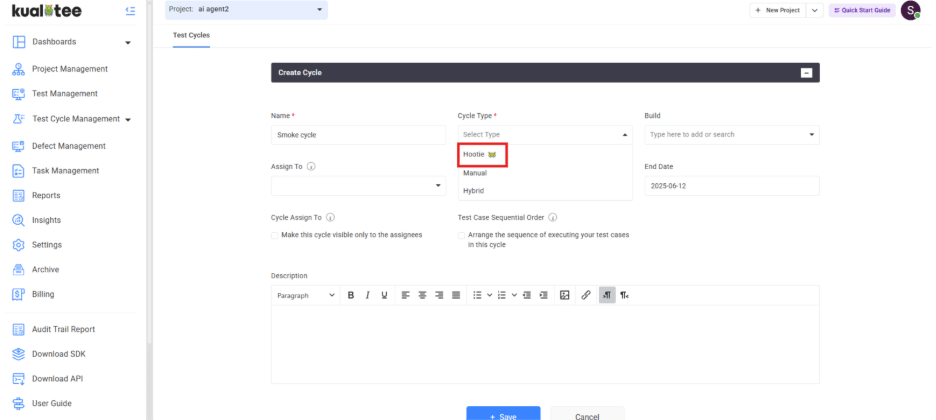Click the Name field containing Smoke cycle
This screenshot has width=936, height=420.
coord(358,135)
